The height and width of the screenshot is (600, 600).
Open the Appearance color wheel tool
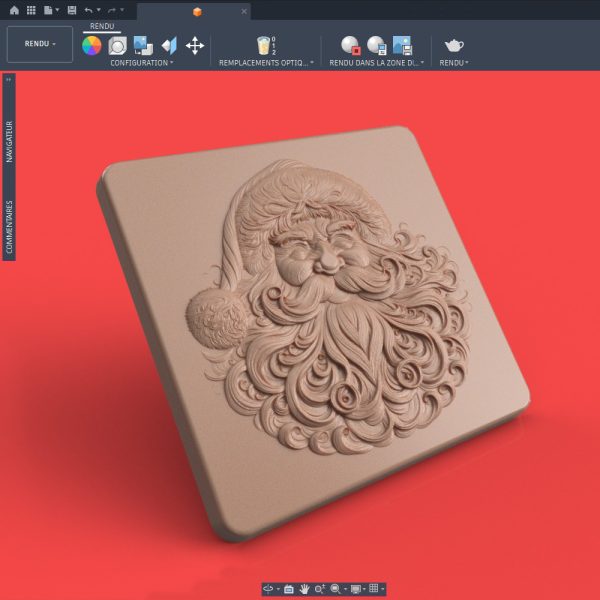[92, 46]
